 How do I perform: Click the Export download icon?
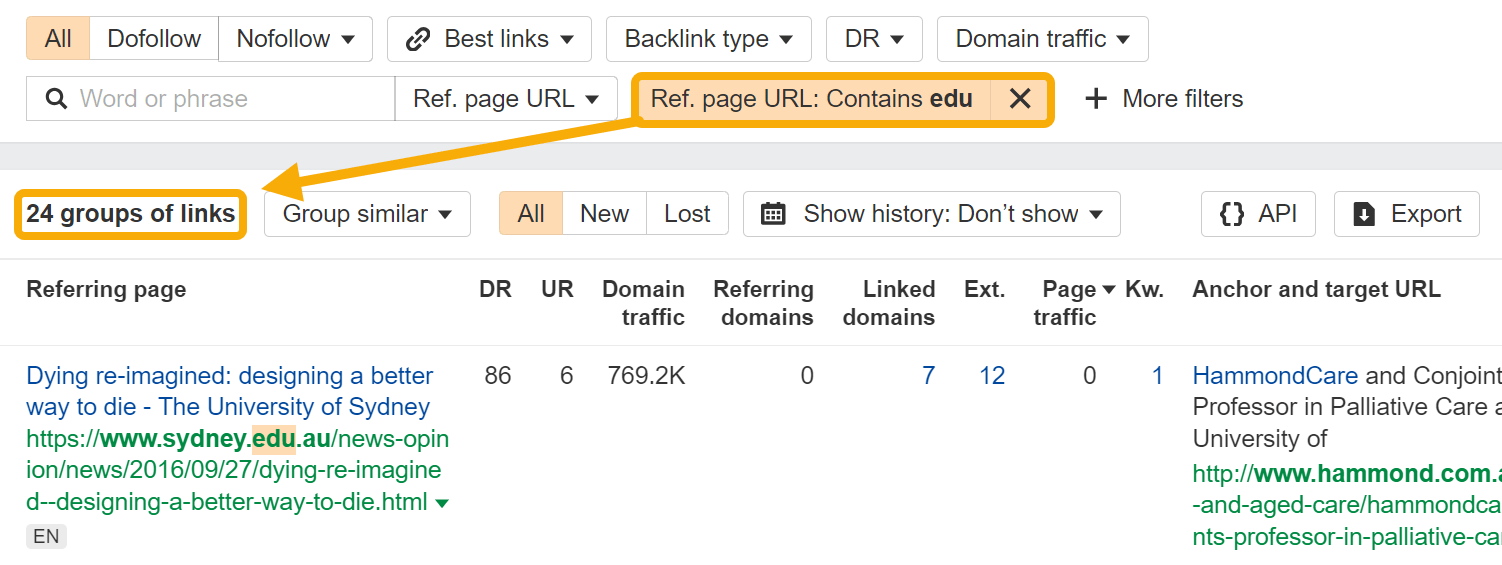point(1364,214)
